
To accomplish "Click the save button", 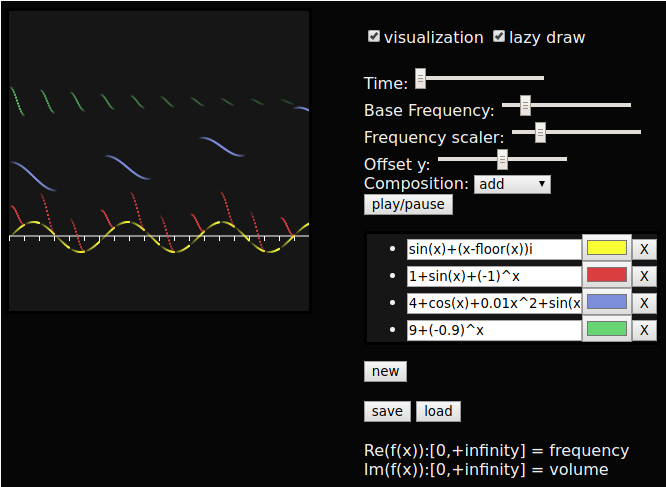I will pyautogui.click(x=387, y=411).
